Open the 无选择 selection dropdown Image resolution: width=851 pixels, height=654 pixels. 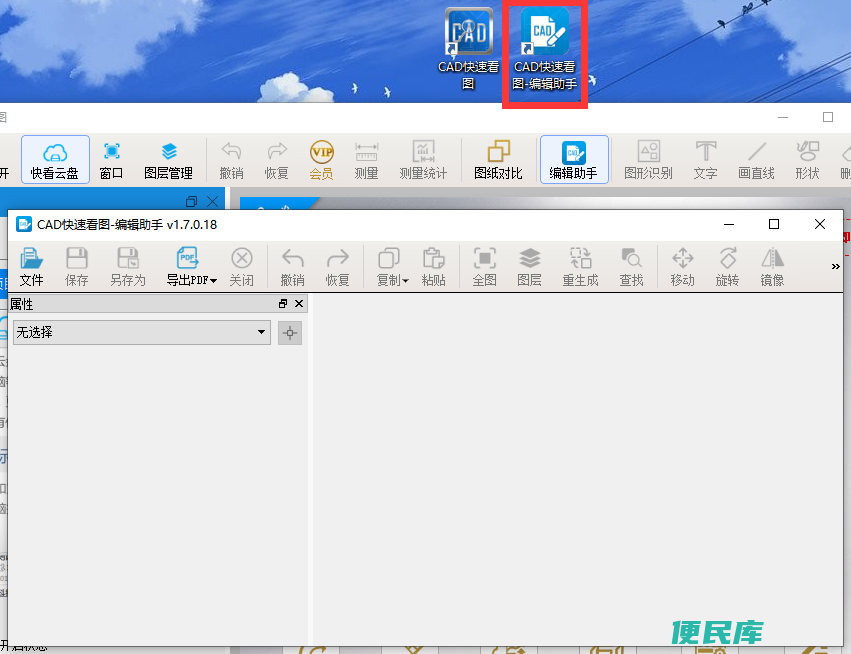[x=142, y=332]
